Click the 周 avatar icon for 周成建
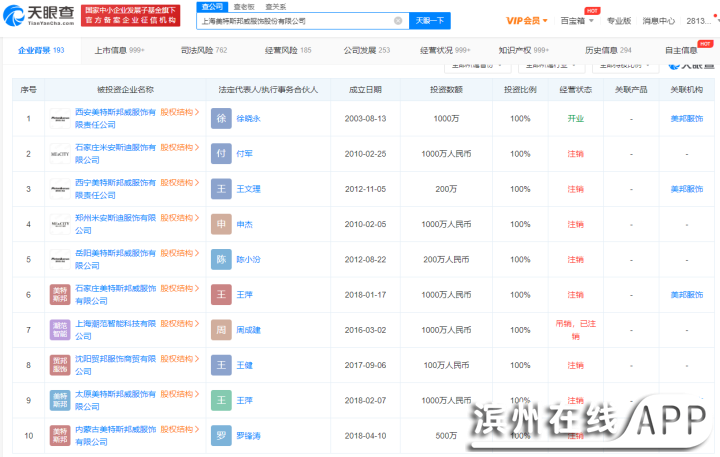Screen dimensions: 720x457 coord(221,330)
